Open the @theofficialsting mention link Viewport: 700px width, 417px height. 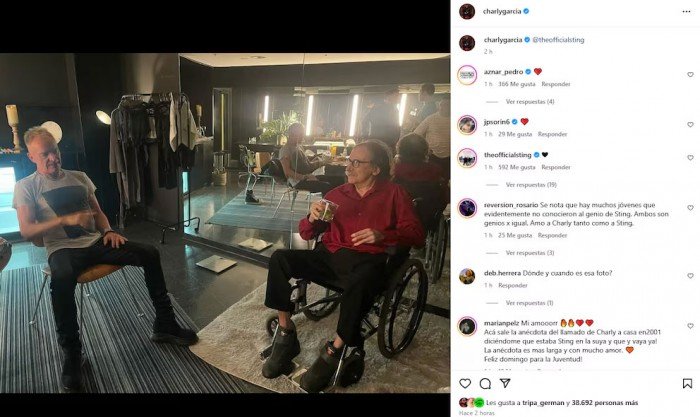[x=558, y=40]
